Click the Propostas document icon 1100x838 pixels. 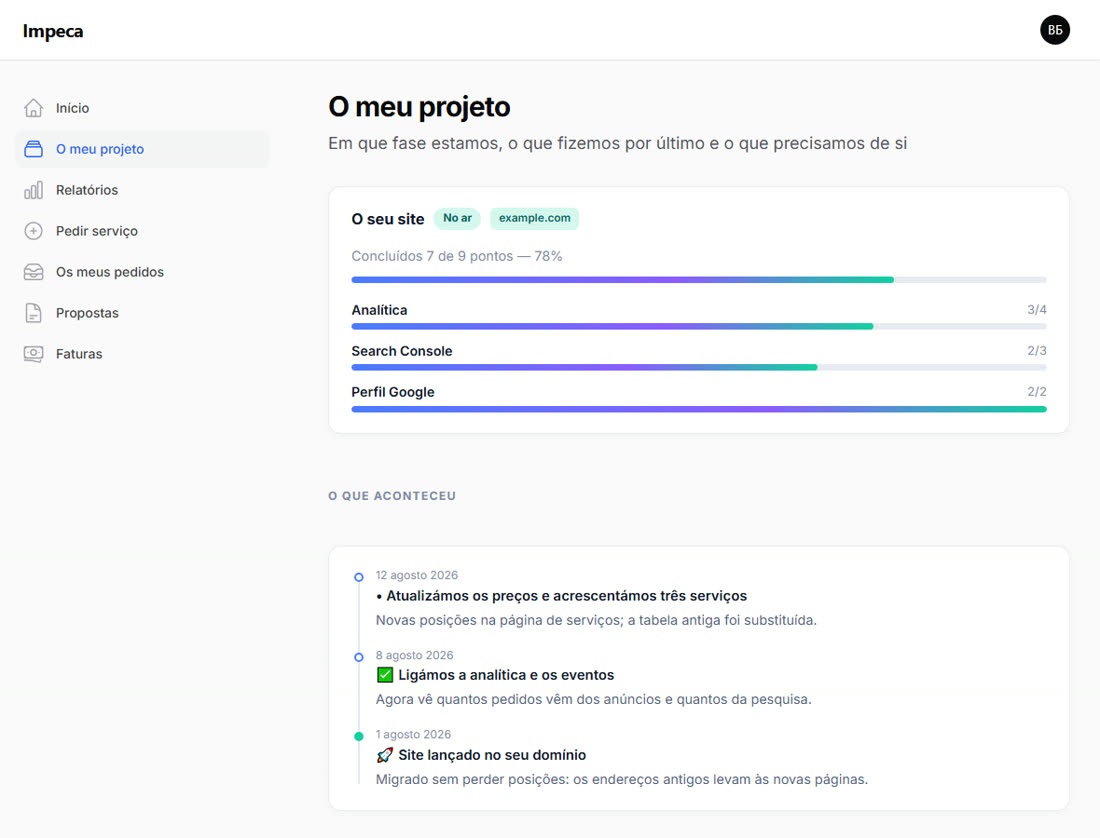(33, 313)
